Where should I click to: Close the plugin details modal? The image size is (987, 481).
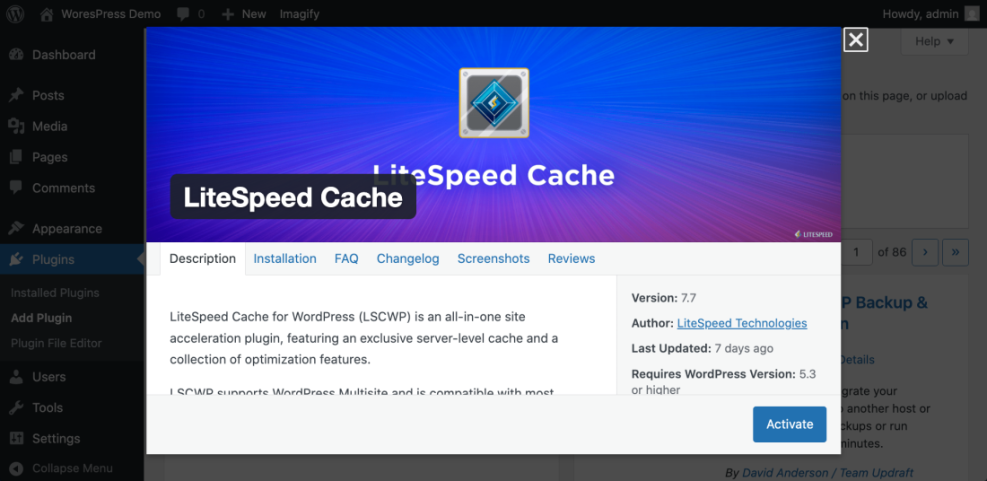tap(855, 40)
